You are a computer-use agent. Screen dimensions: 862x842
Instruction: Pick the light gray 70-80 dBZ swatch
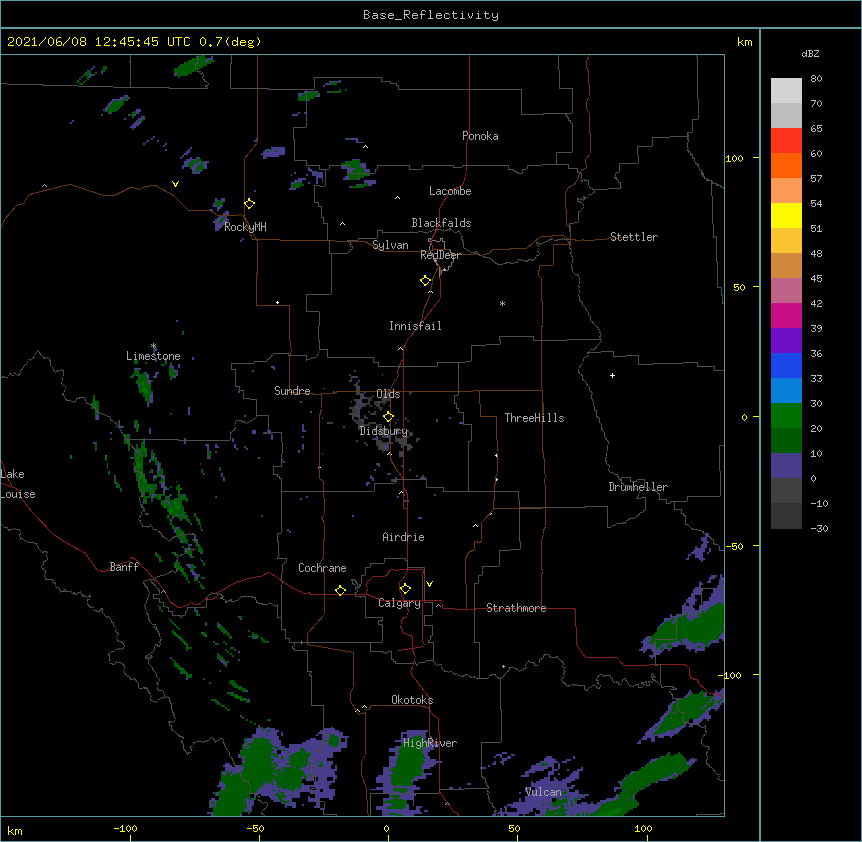point(786,91)
